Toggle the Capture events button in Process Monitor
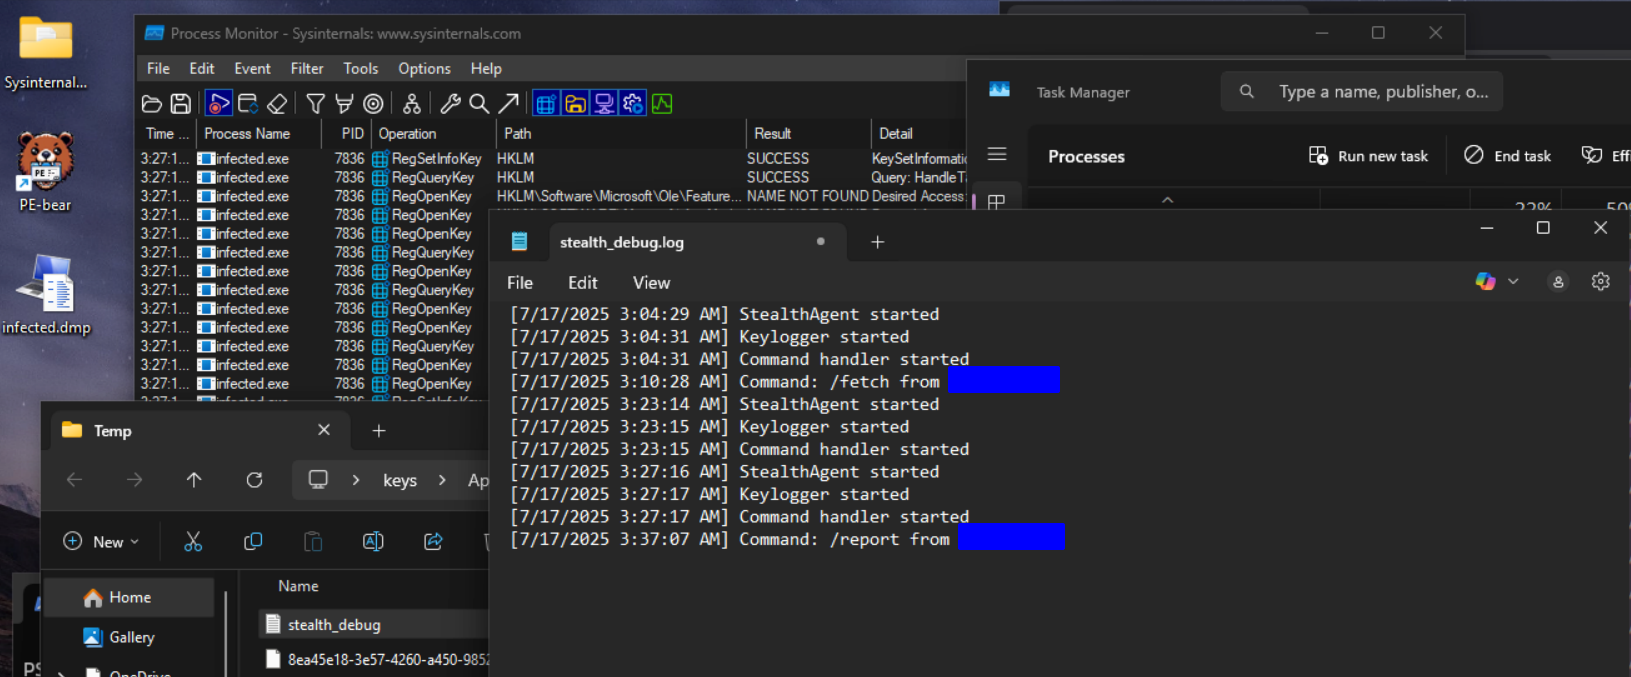The image size is (1631, 677). (219, 103)
